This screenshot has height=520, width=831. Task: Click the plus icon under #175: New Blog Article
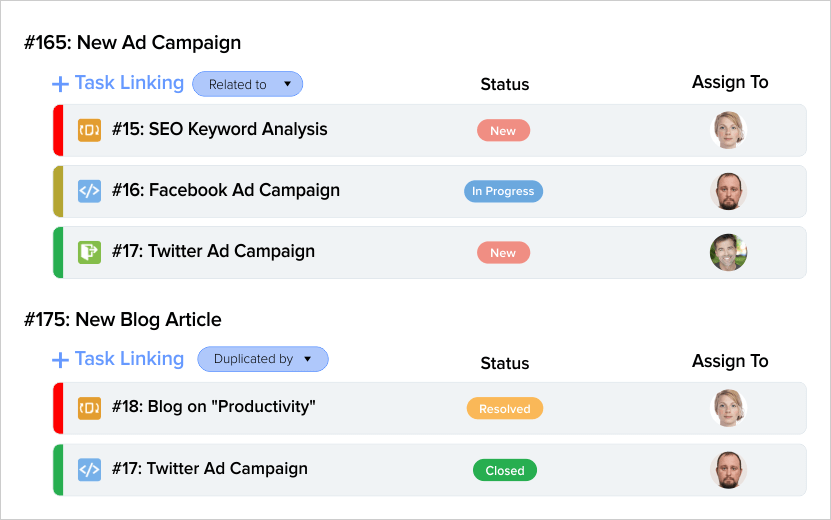pyautogui.click(x=60, y=360)
